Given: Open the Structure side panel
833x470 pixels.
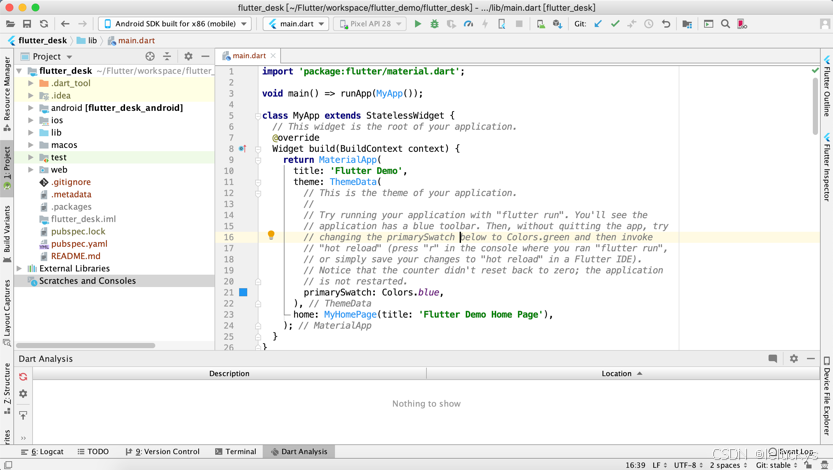Looking at the screenshot, I should click(7, 388).
